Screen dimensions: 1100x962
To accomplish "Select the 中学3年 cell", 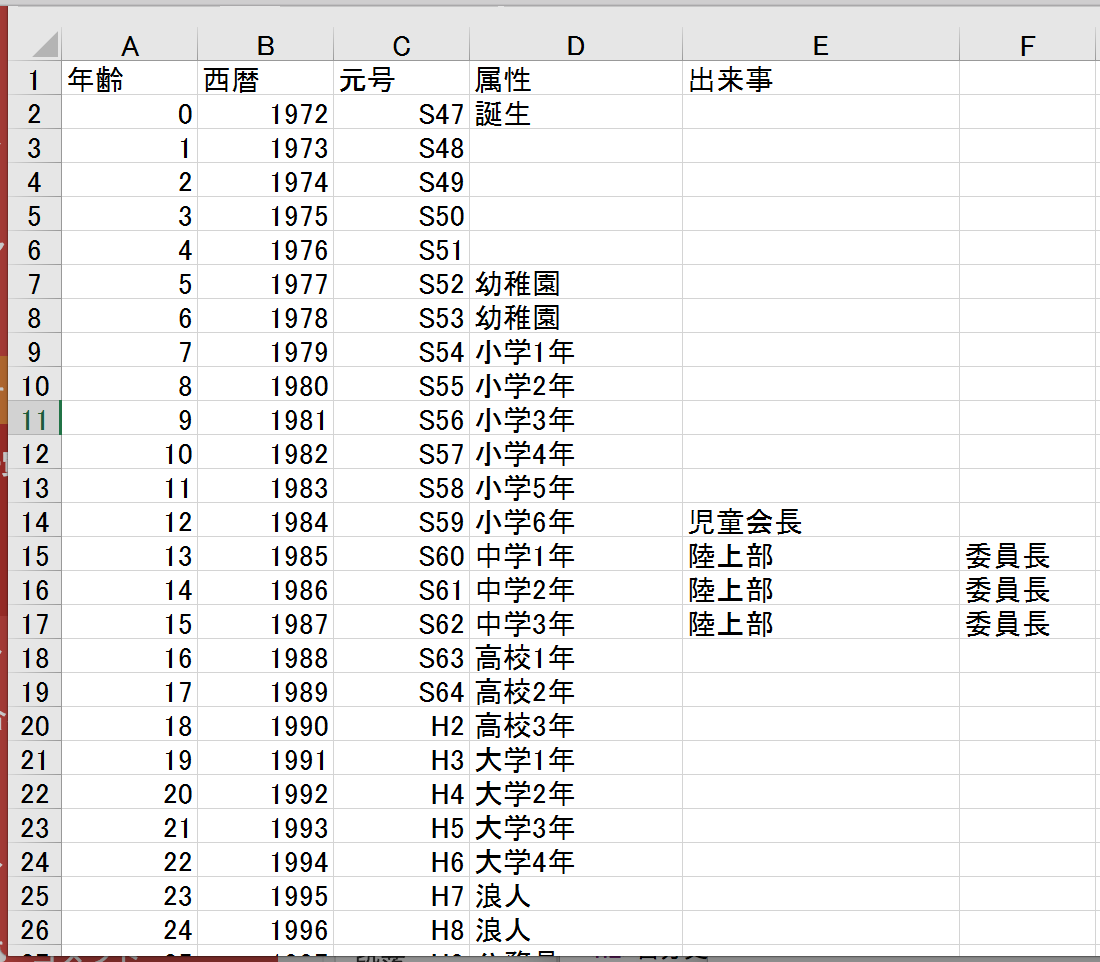I will [576, 623].
